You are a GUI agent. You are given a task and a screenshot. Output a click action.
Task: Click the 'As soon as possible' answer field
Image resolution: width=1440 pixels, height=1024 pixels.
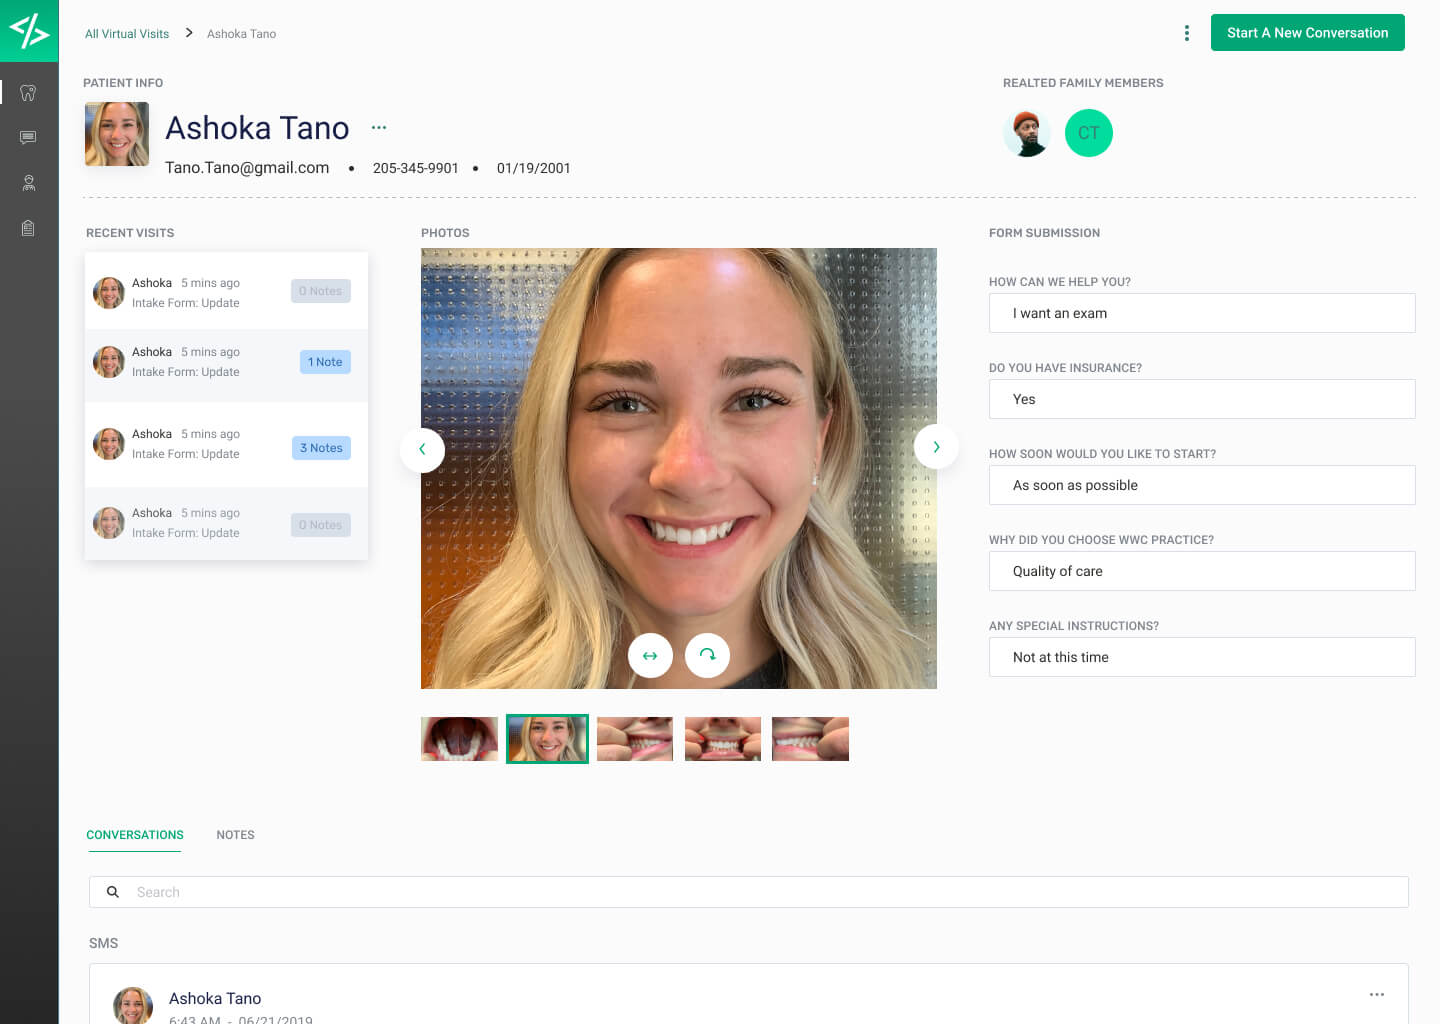point(1202,485)
